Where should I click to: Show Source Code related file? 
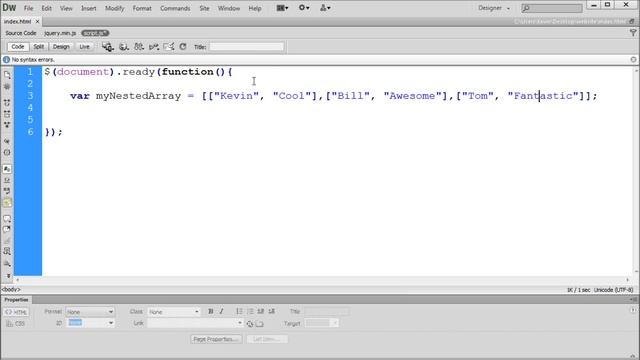(x=21, y=33)
